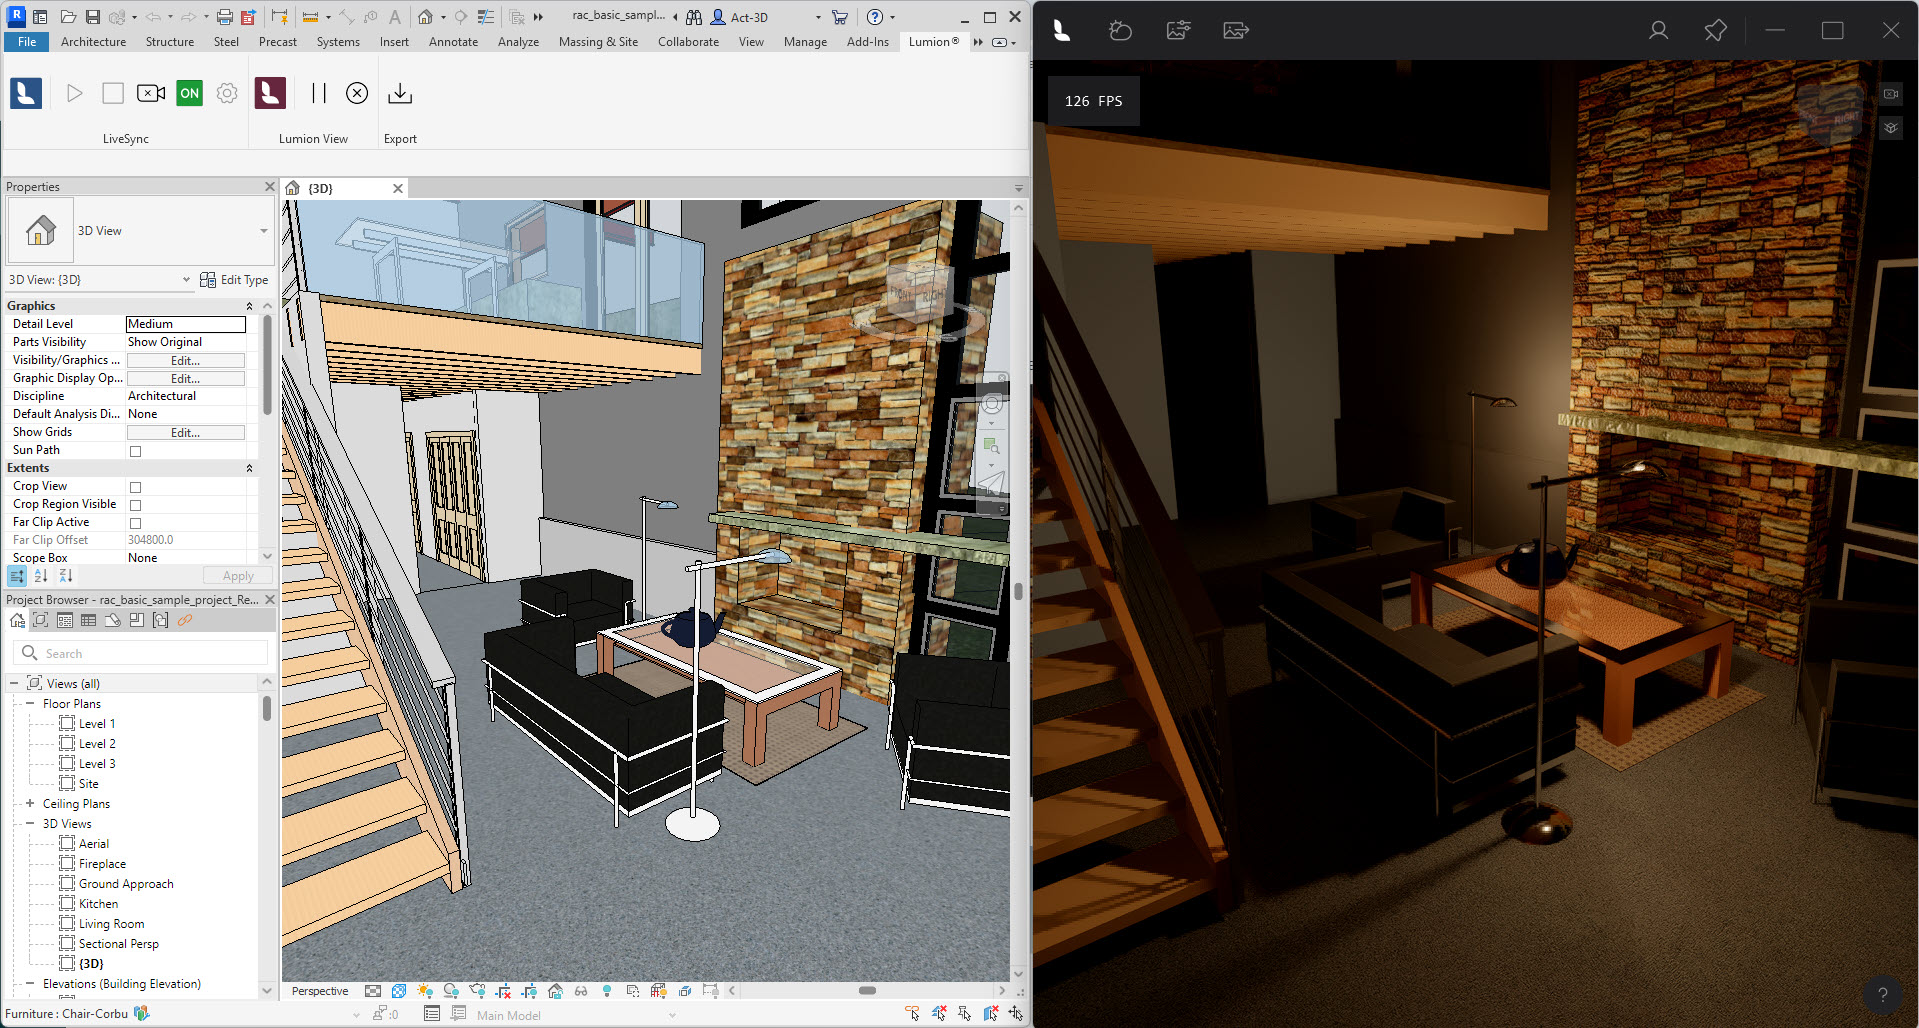Open the Massing & Site ribbon tab
Viewport: 1919px width, 1028px height.
pos(598,42)
